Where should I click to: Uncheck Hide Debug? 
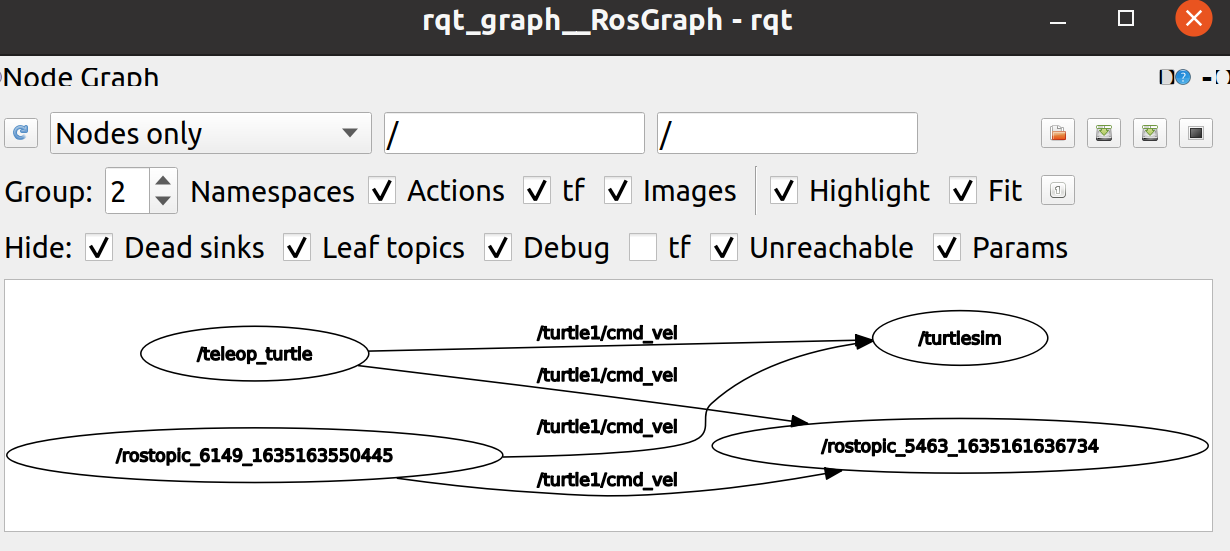(498, 247)
